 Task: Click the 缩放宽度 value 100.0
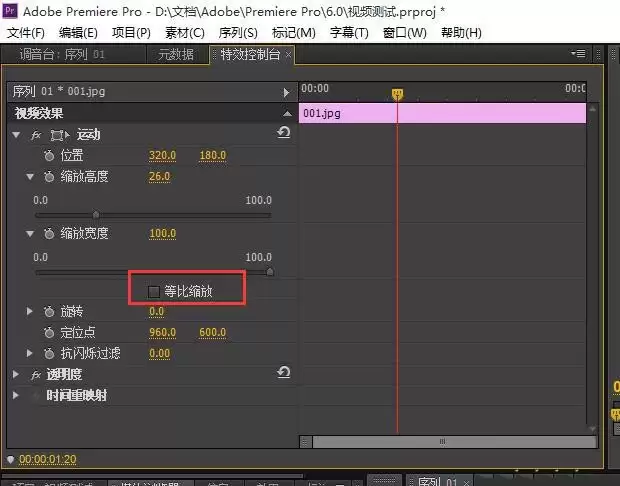(x=163, y=233)
